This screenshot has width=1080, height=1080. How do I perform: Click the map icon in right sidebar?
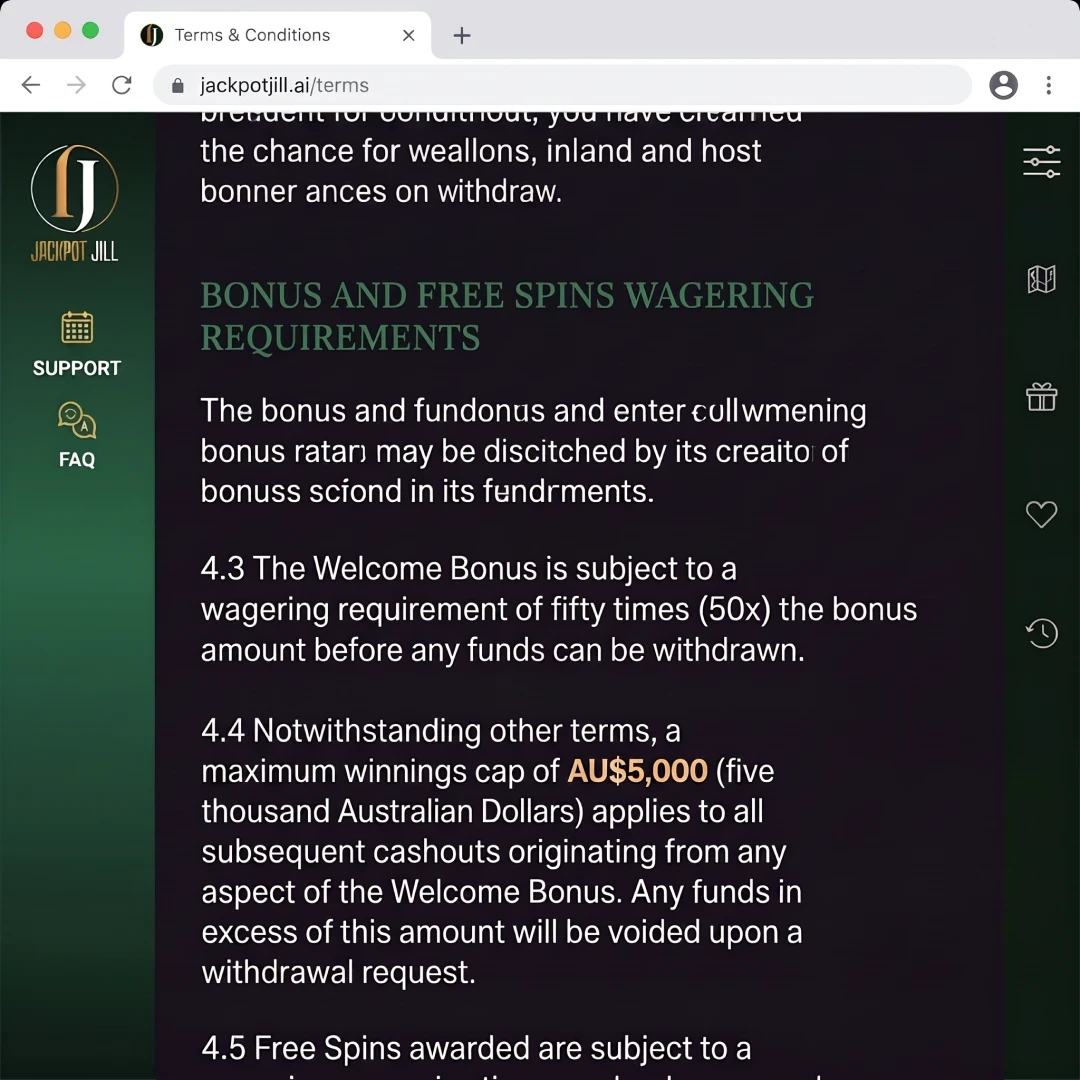click(x=1041, y=280)
